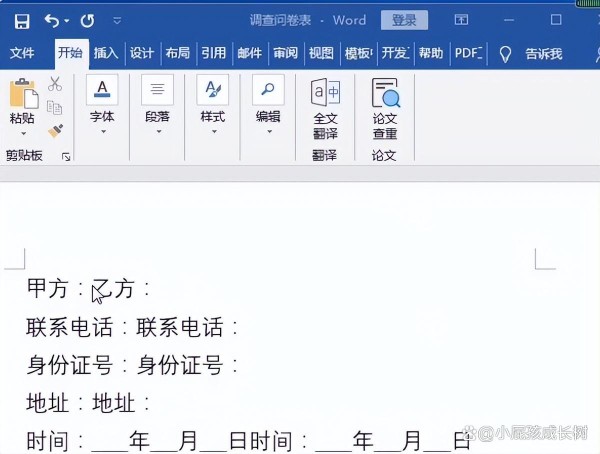
Task: Click the 乙方 text in document
Action: [x=113, y=288]
